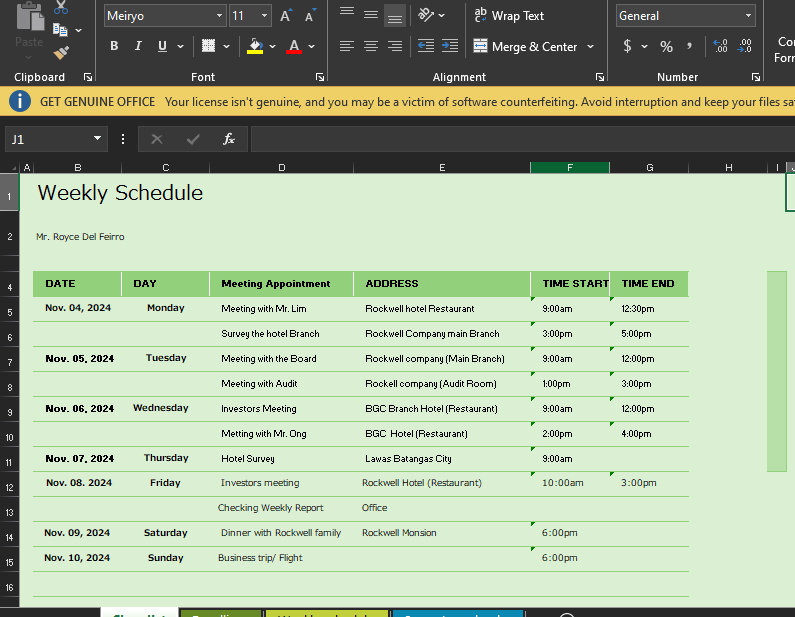Increase font size with large A
Viewport: 795px width, 617px height.
285,16
